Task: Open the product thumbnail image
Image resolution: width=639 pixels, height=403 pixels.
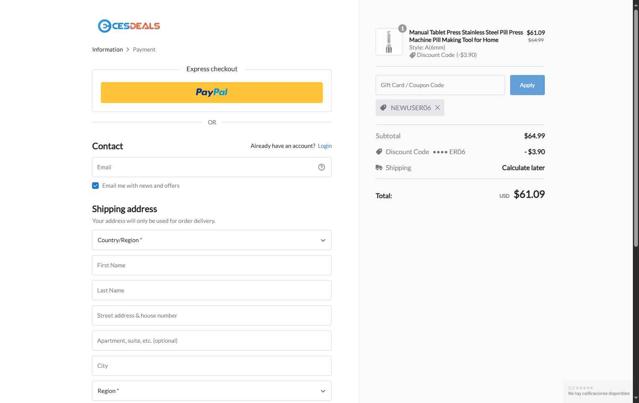Action: pos(388,42)
